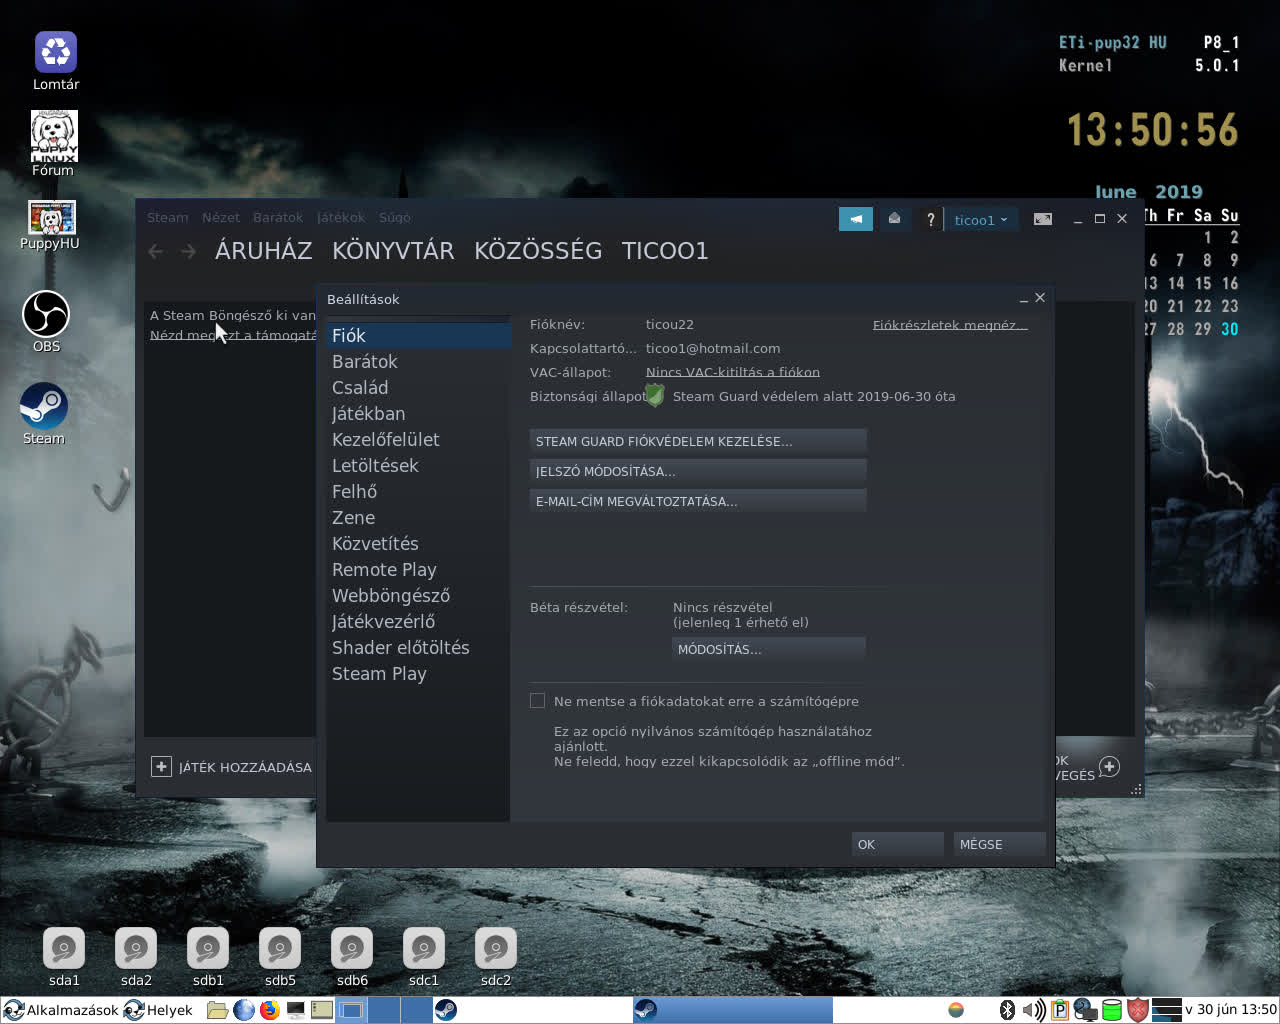Open the sdc1 drive icon
Viewport: 1280px width, 1024px height.
pyautogui.click(x=424, y=948)
